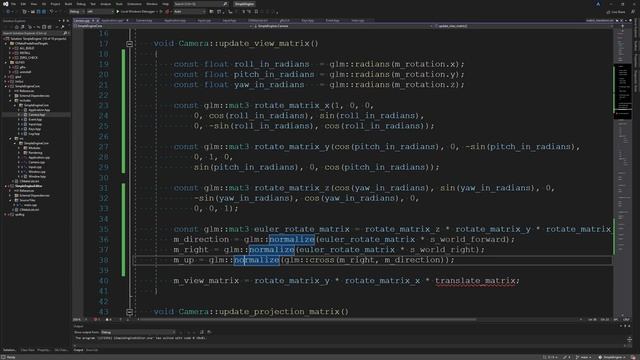The width and height of the screenshot is (640, 360).
Task: Open update_view_matrix member navigation dropdown
Action: [524, 26]
